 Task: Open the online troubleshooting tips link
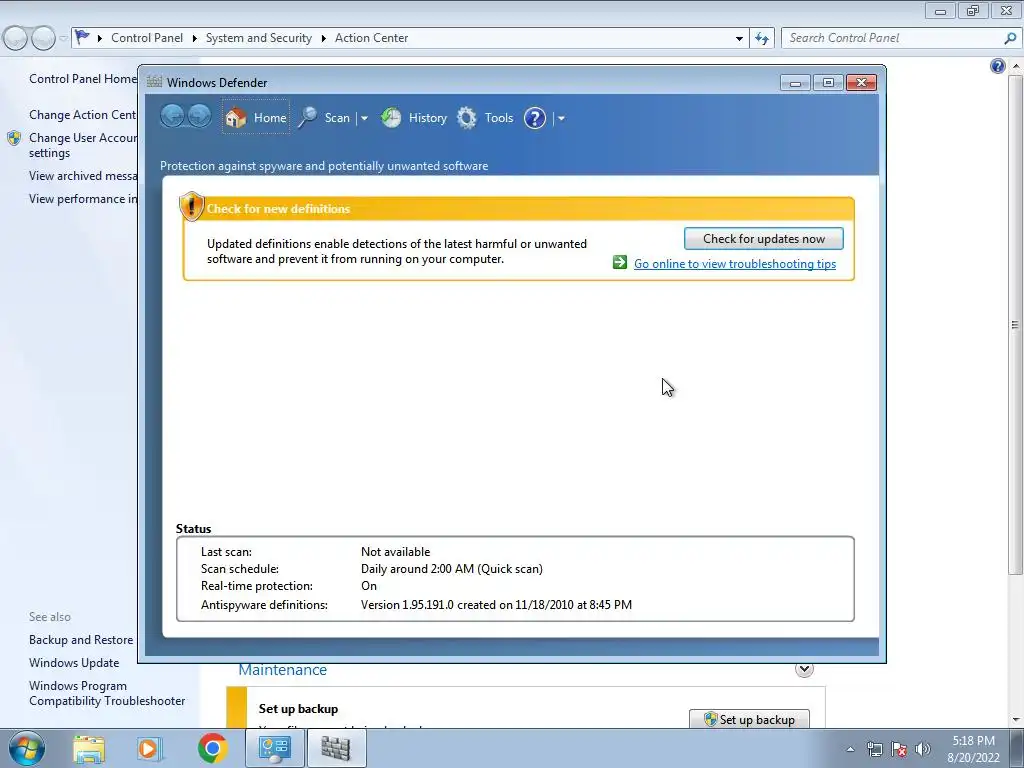[x=735, y=264]
